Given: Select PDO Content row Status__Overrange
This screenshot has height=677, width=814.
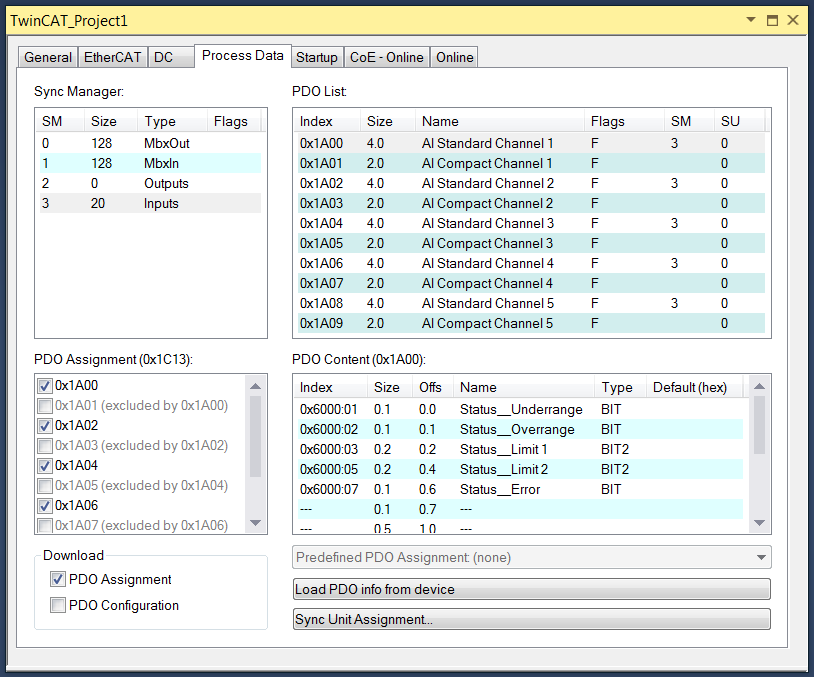Looking at the screenshot, I should (x=520, y=430).
